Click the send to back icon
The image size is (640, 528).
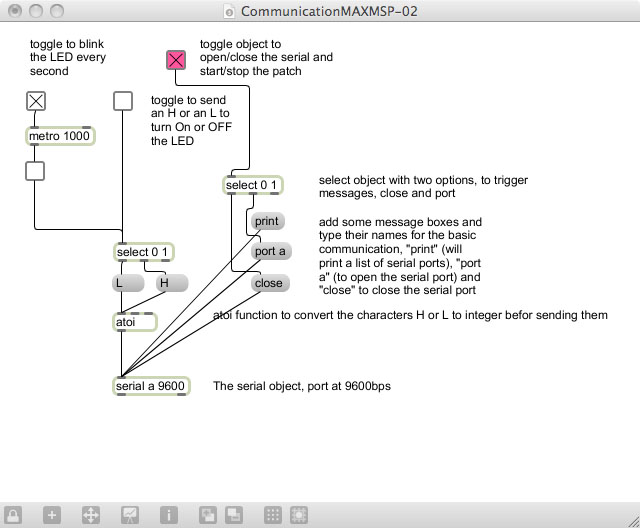(x=233, y=515)
